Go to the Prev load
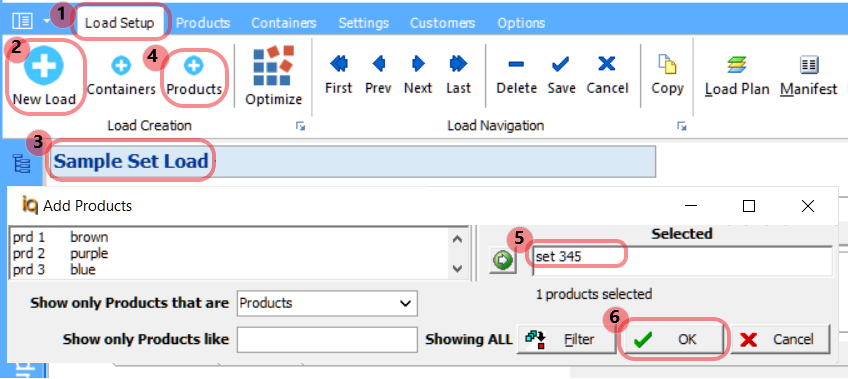 [x=378, y=64]
